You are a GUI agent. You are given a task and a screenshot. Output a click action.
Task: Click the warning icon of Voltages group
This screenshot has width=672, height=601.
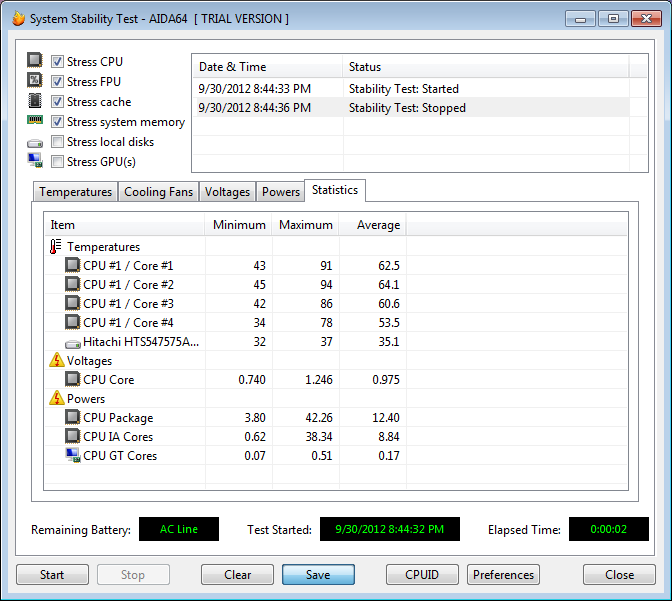coord(57,360)
